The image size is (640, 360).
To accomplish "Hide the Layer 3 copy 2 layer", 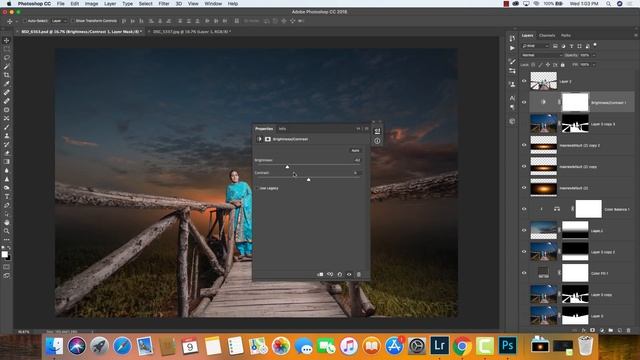I will (524, 251).
